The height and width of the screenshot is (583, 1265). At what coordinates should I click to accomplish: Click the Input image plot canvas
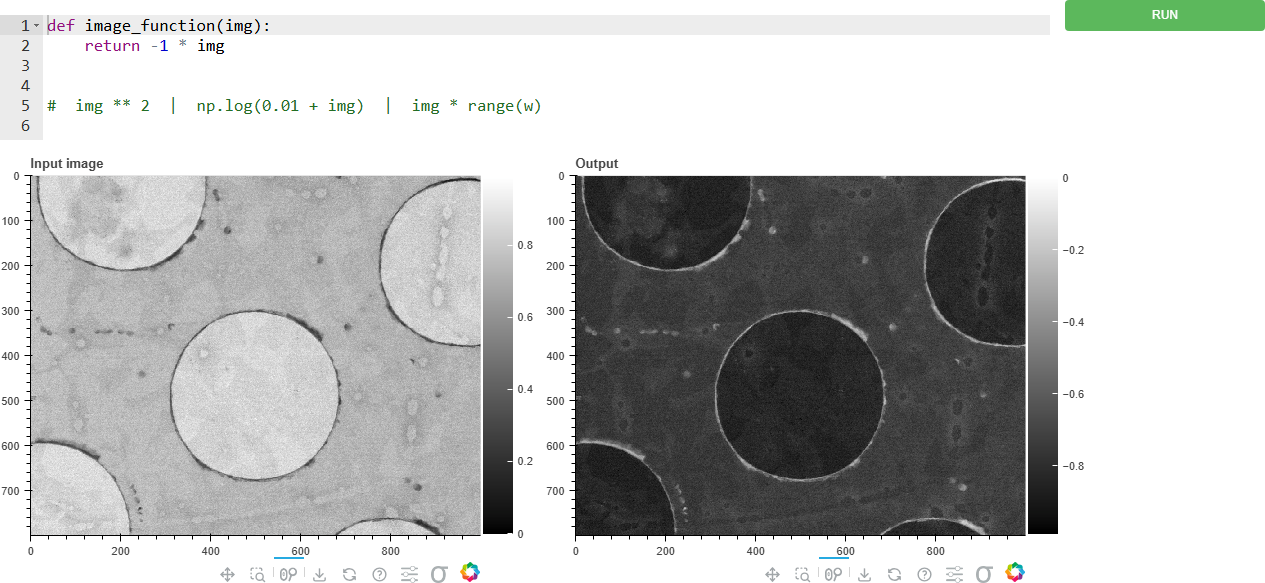pos(256,356)
